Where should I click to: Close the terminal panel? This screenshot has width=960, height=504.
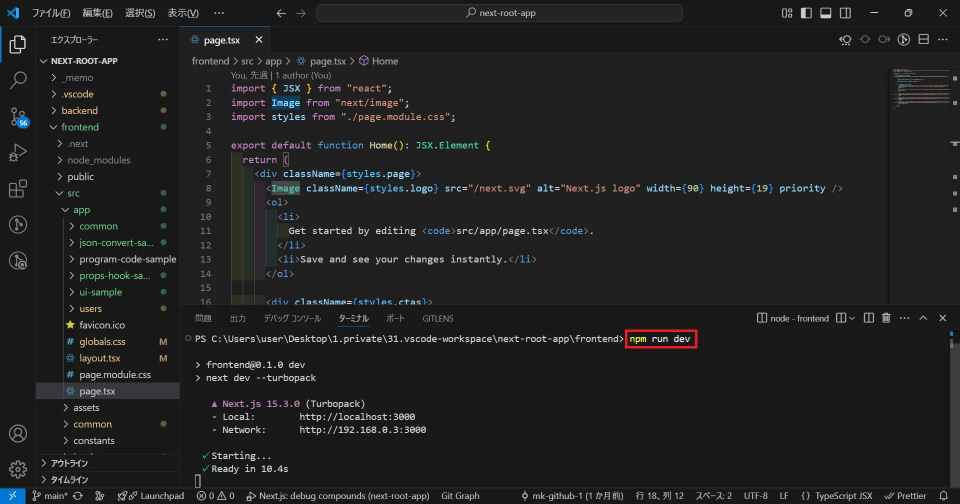[x=943, y=318]
